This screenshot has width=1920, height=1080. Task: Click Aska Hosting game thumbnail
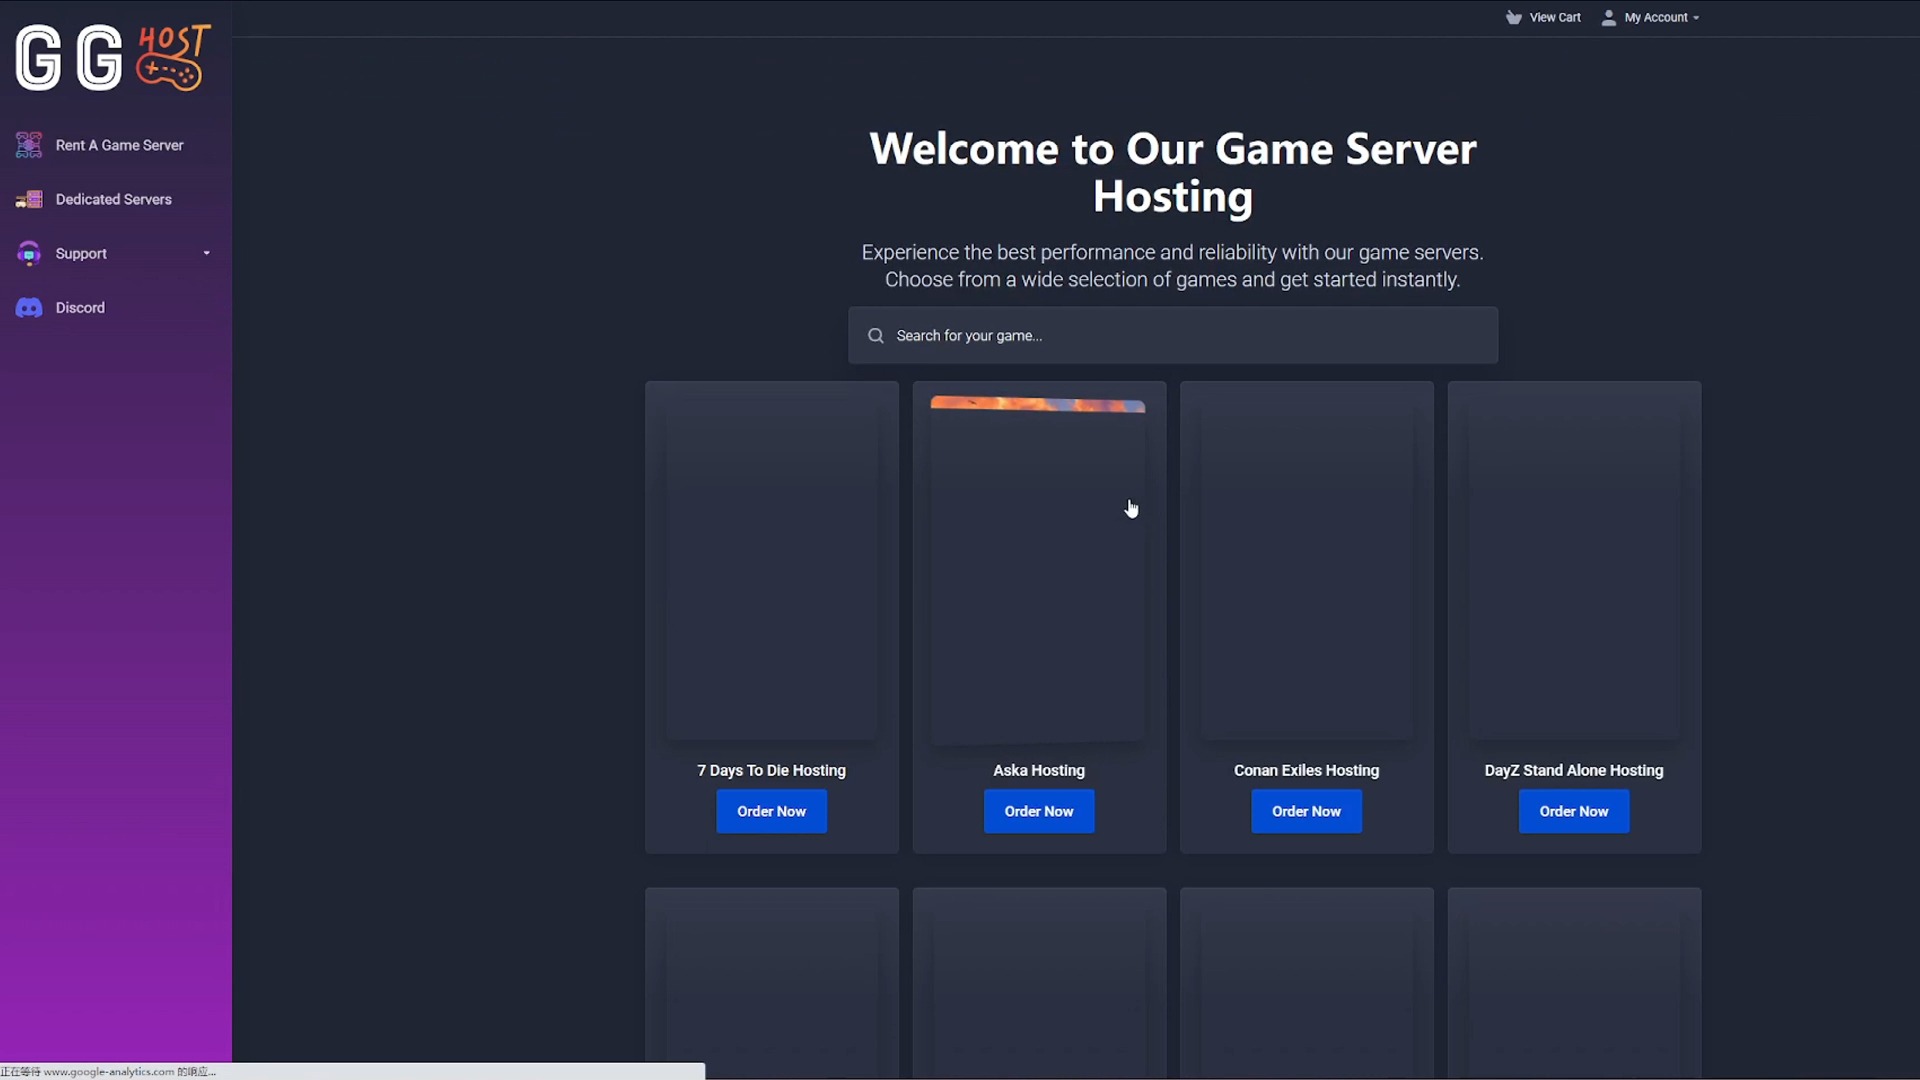coord(1039,568)
